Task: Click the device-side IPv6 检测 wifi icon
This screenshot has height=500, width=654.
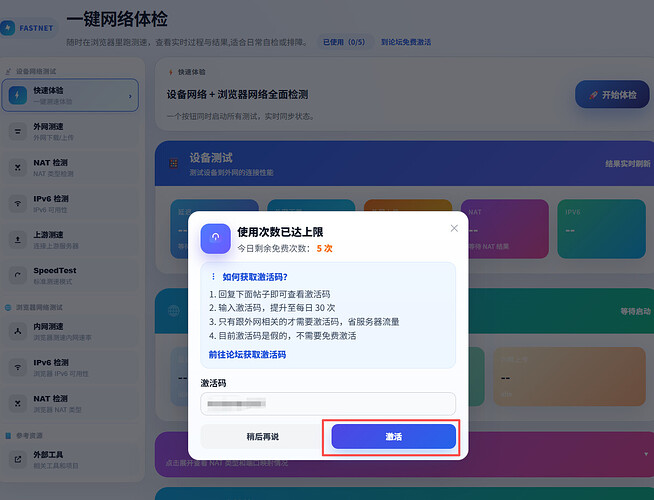Action: [x=17, y=203]
